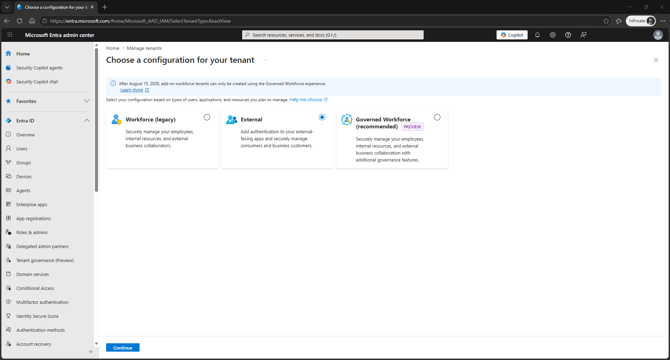670x360 pixels.
Task: Collapse the Entra ID section chevron
Action: click(x=87, y=121)
